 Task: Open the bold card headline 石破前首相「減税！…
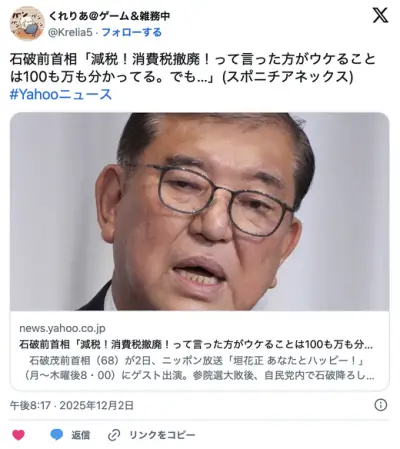[196, 344]
